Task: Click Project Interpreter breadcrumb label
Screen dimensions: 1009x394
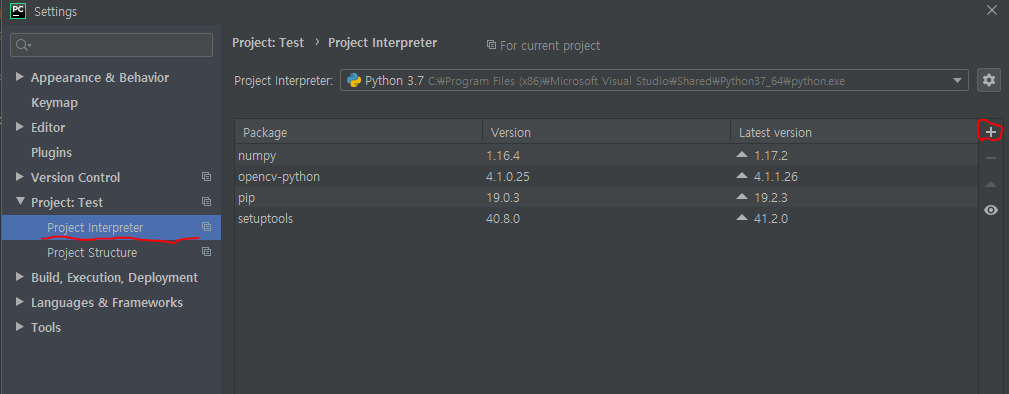Action: 383,42
